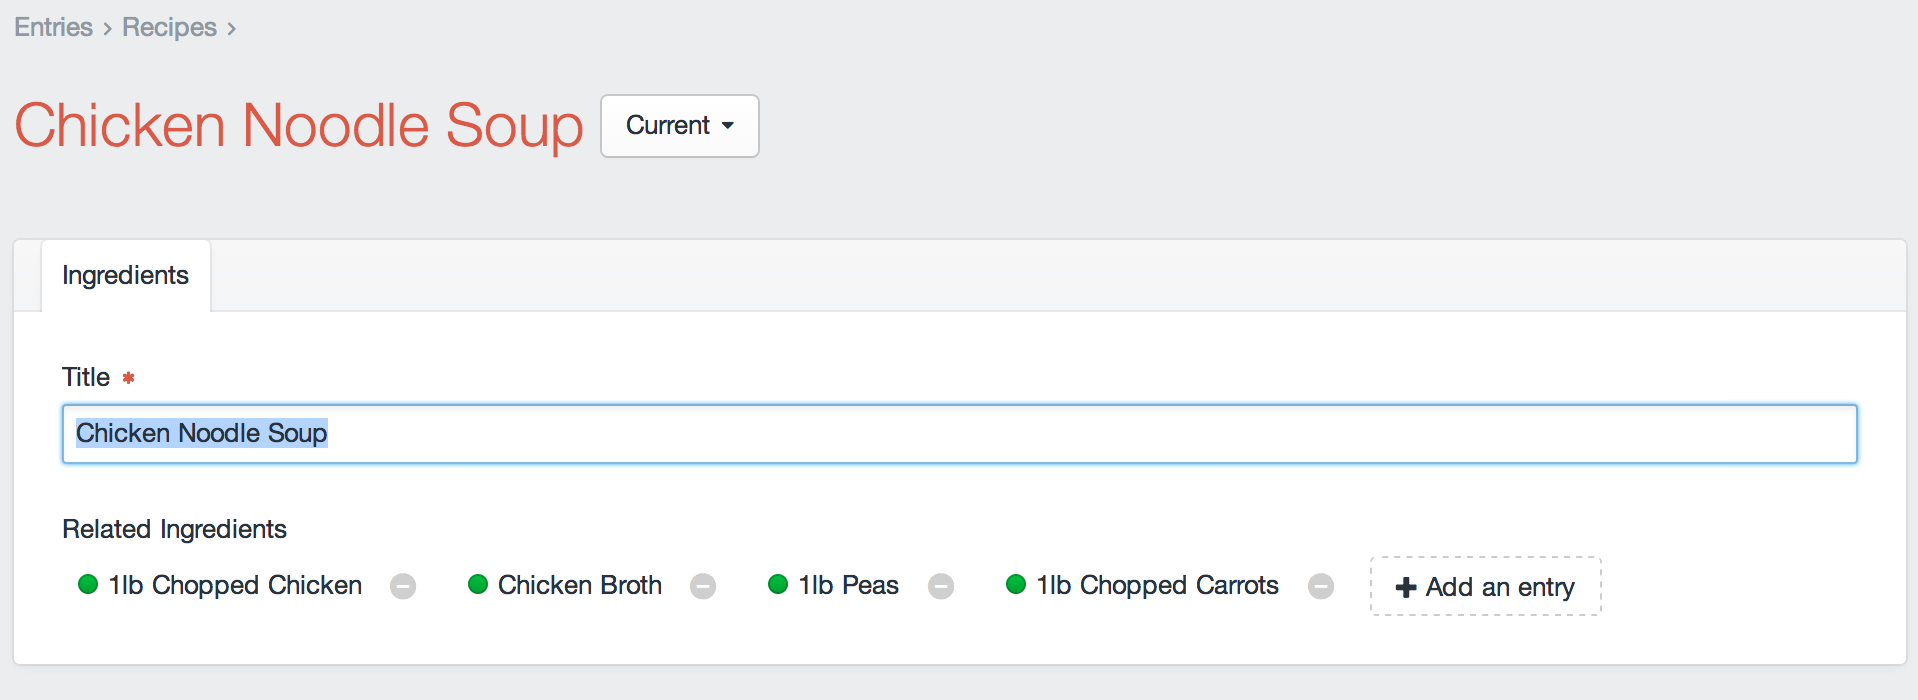
Task: Remove 1lb Chopped Carrots from related ingredients
Action: point(1321,586)
